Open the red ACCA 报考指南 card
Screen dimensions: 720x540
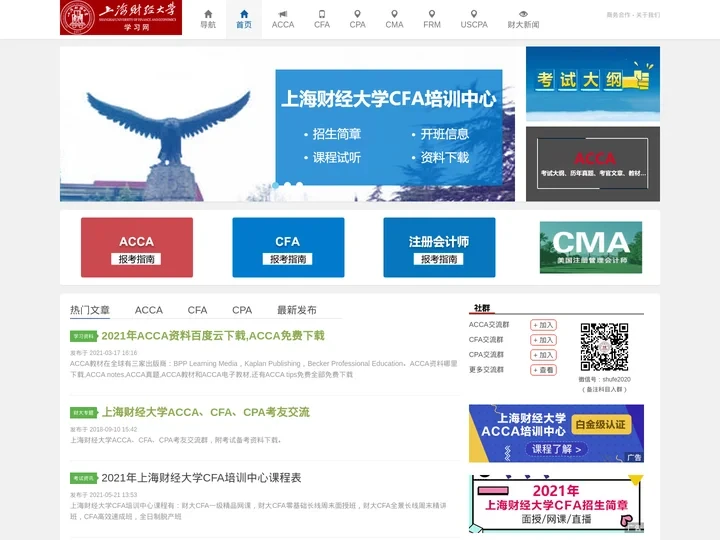point(137,247)
